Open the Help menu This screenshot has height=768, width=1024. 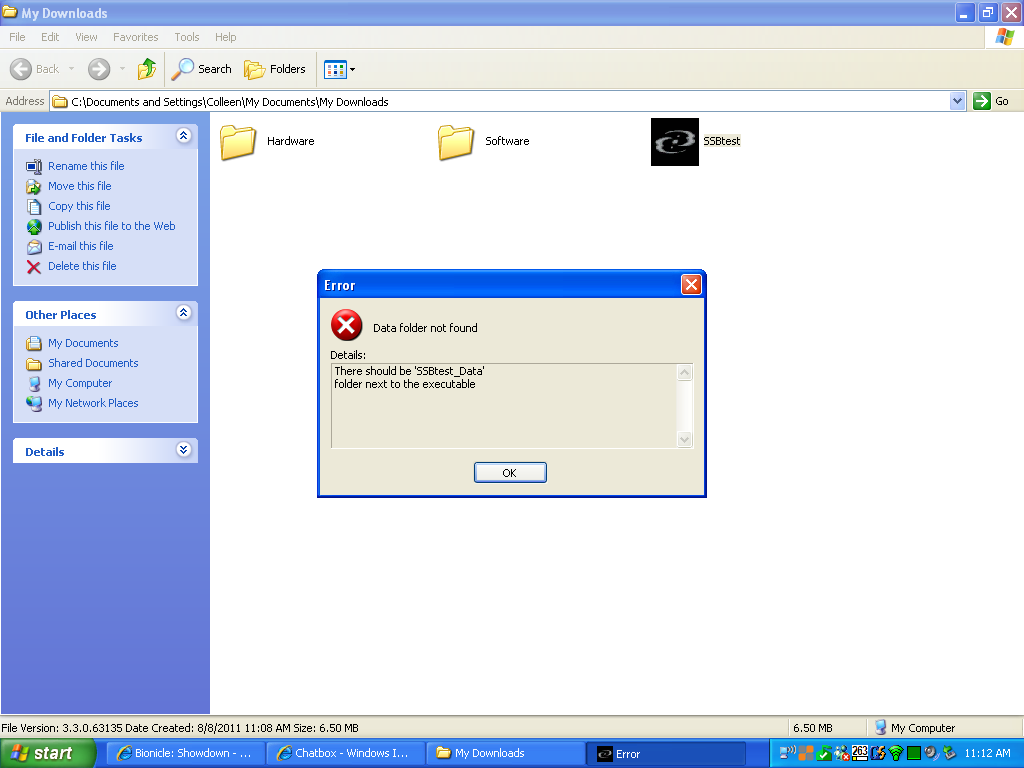click(225, 37)
